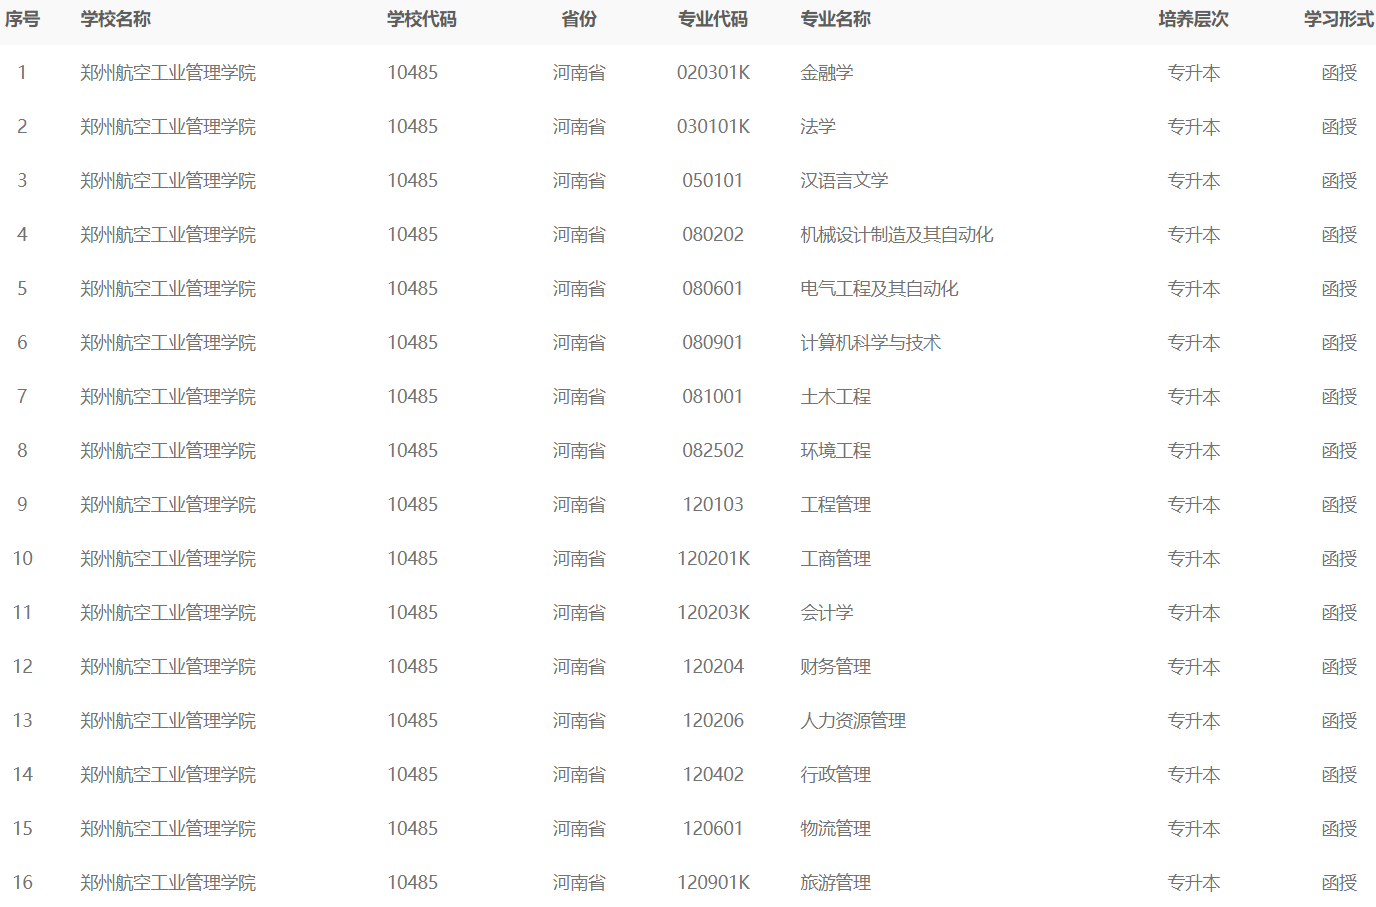Screen dimensions: 1376x907
Task: Select the major name 行政管理
Action: point(836,775)
